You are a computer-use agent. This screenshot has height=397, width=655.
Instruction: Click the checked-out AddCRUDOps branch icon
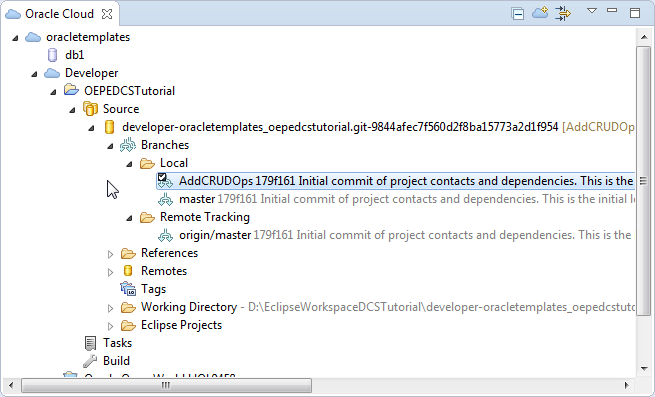(165, 181)
